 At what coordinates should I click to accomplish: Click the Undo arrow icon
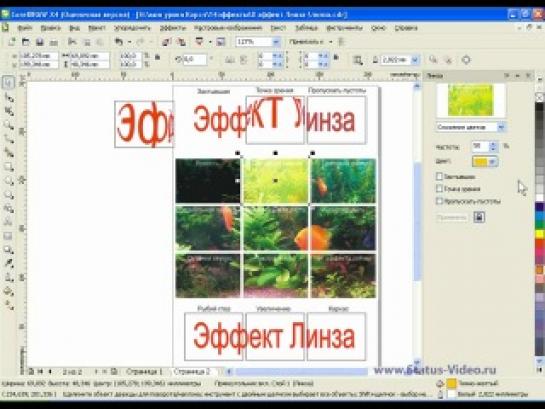[119, 42]
